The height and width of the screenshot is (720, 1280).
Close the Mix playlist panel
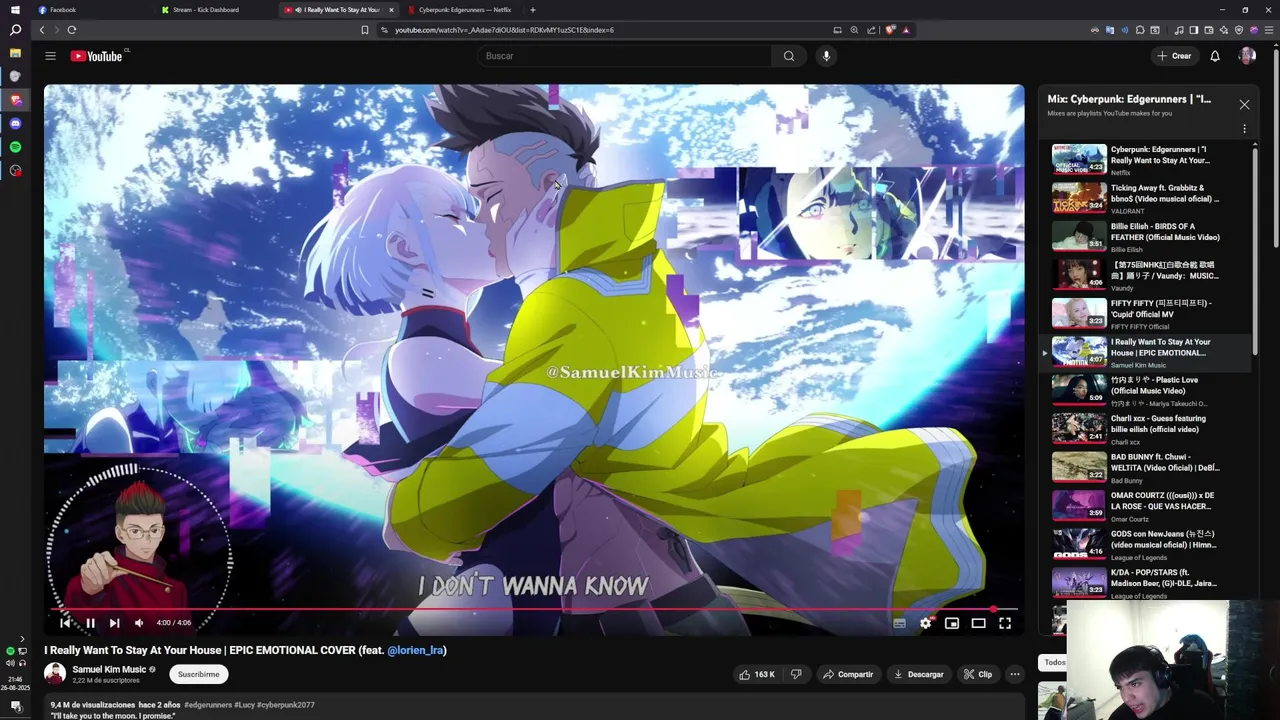tap(1244, 105)
